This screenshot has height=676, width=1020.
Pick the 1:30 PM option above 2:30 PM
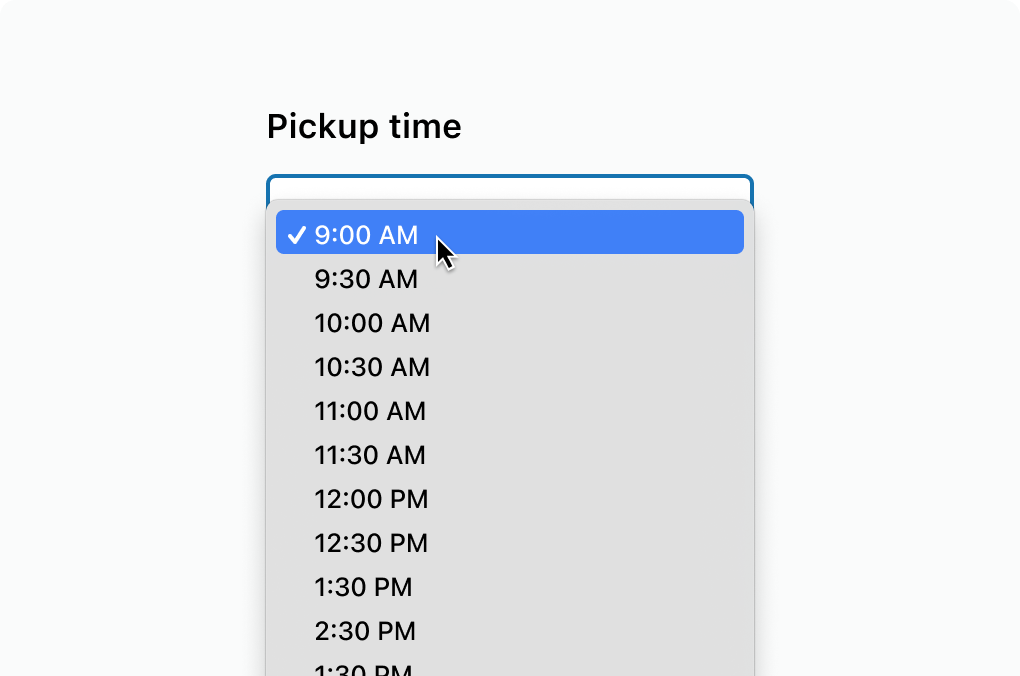[509, 587]
